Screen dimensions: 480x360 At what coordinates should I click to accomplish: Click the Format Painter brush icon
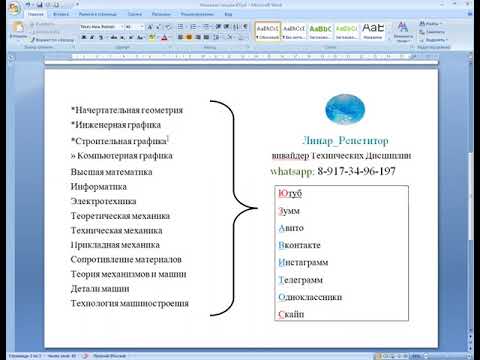click(x=32, y=40)
